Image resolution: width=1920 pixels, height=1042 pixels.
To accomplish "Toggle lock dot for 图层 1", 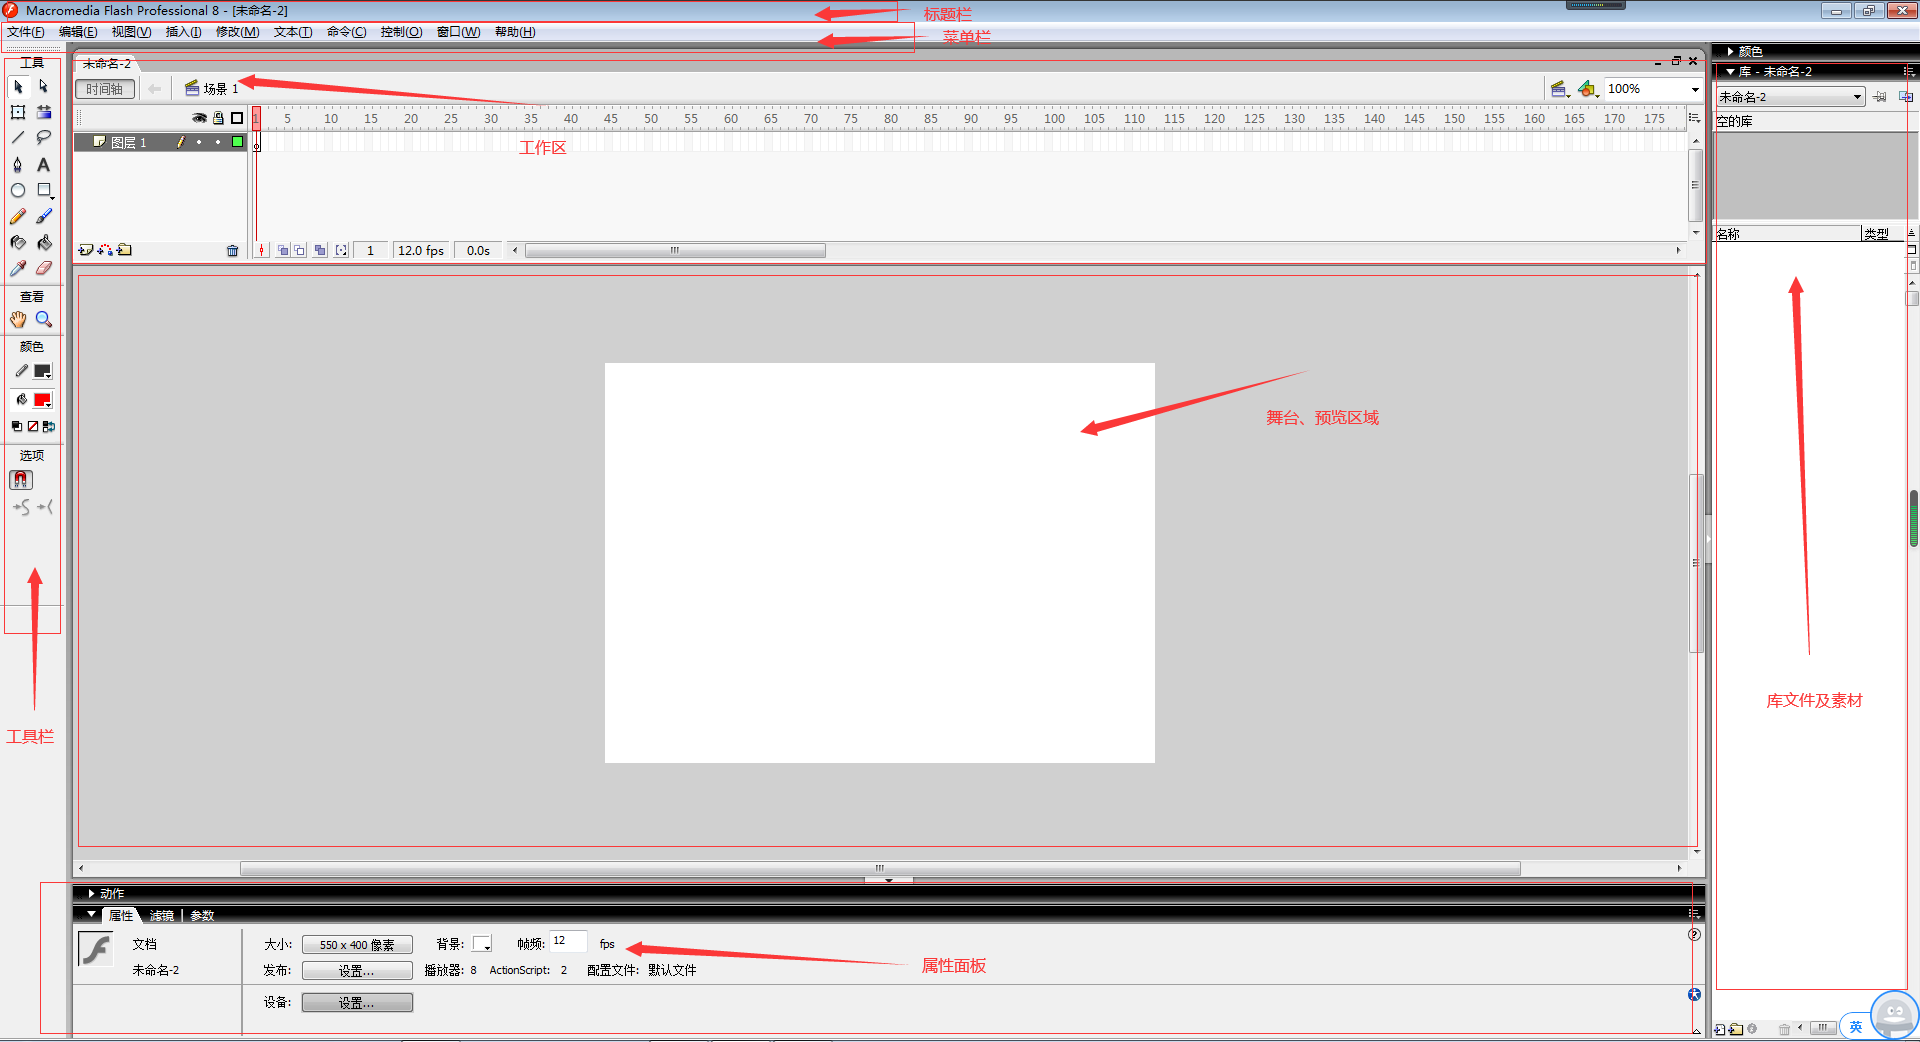I will coord(218,142).
